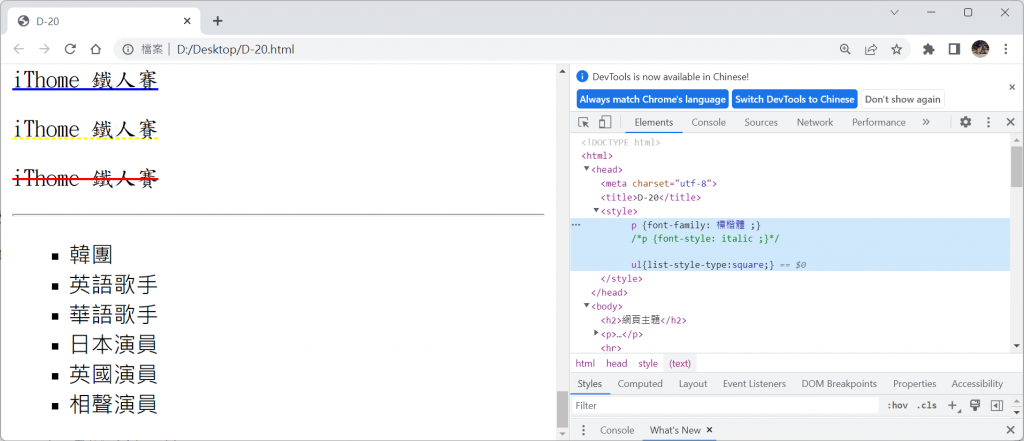This screenshot has height=441, width=1024.
Task: Open the Computed styles tab
Action: click(x=640, y=384)
